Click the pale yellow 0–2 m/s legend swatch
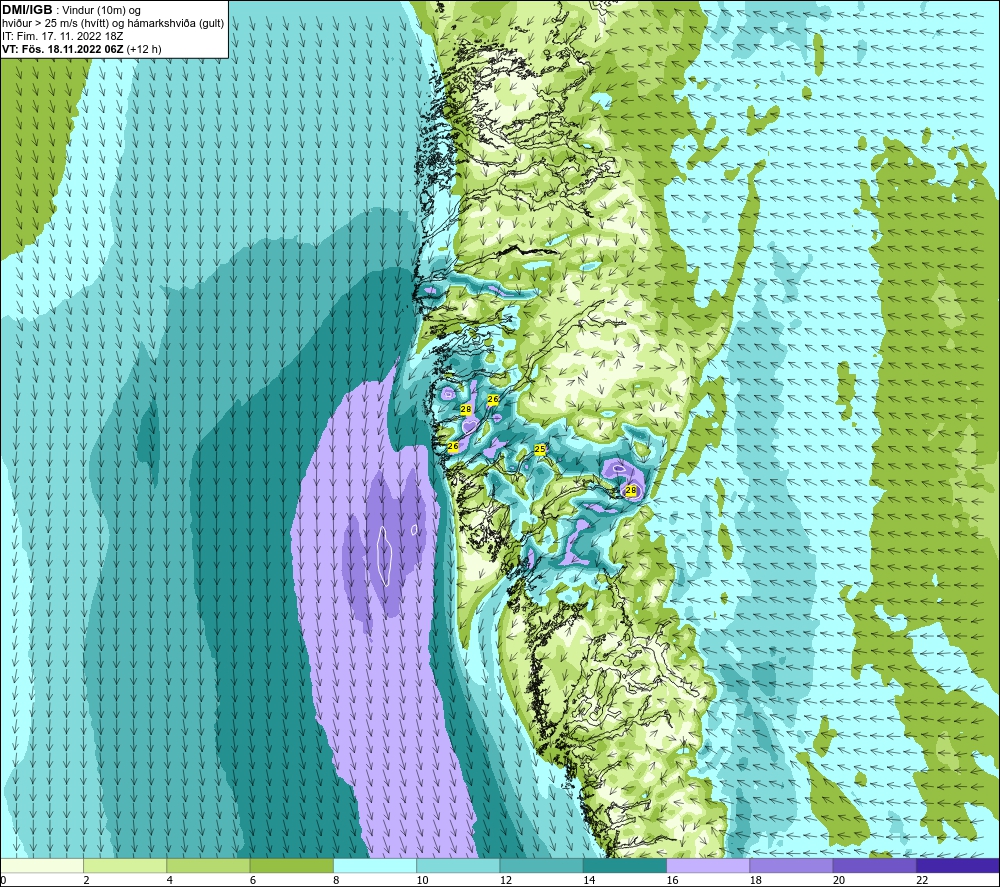The image size is (1000, 887). 42,865
